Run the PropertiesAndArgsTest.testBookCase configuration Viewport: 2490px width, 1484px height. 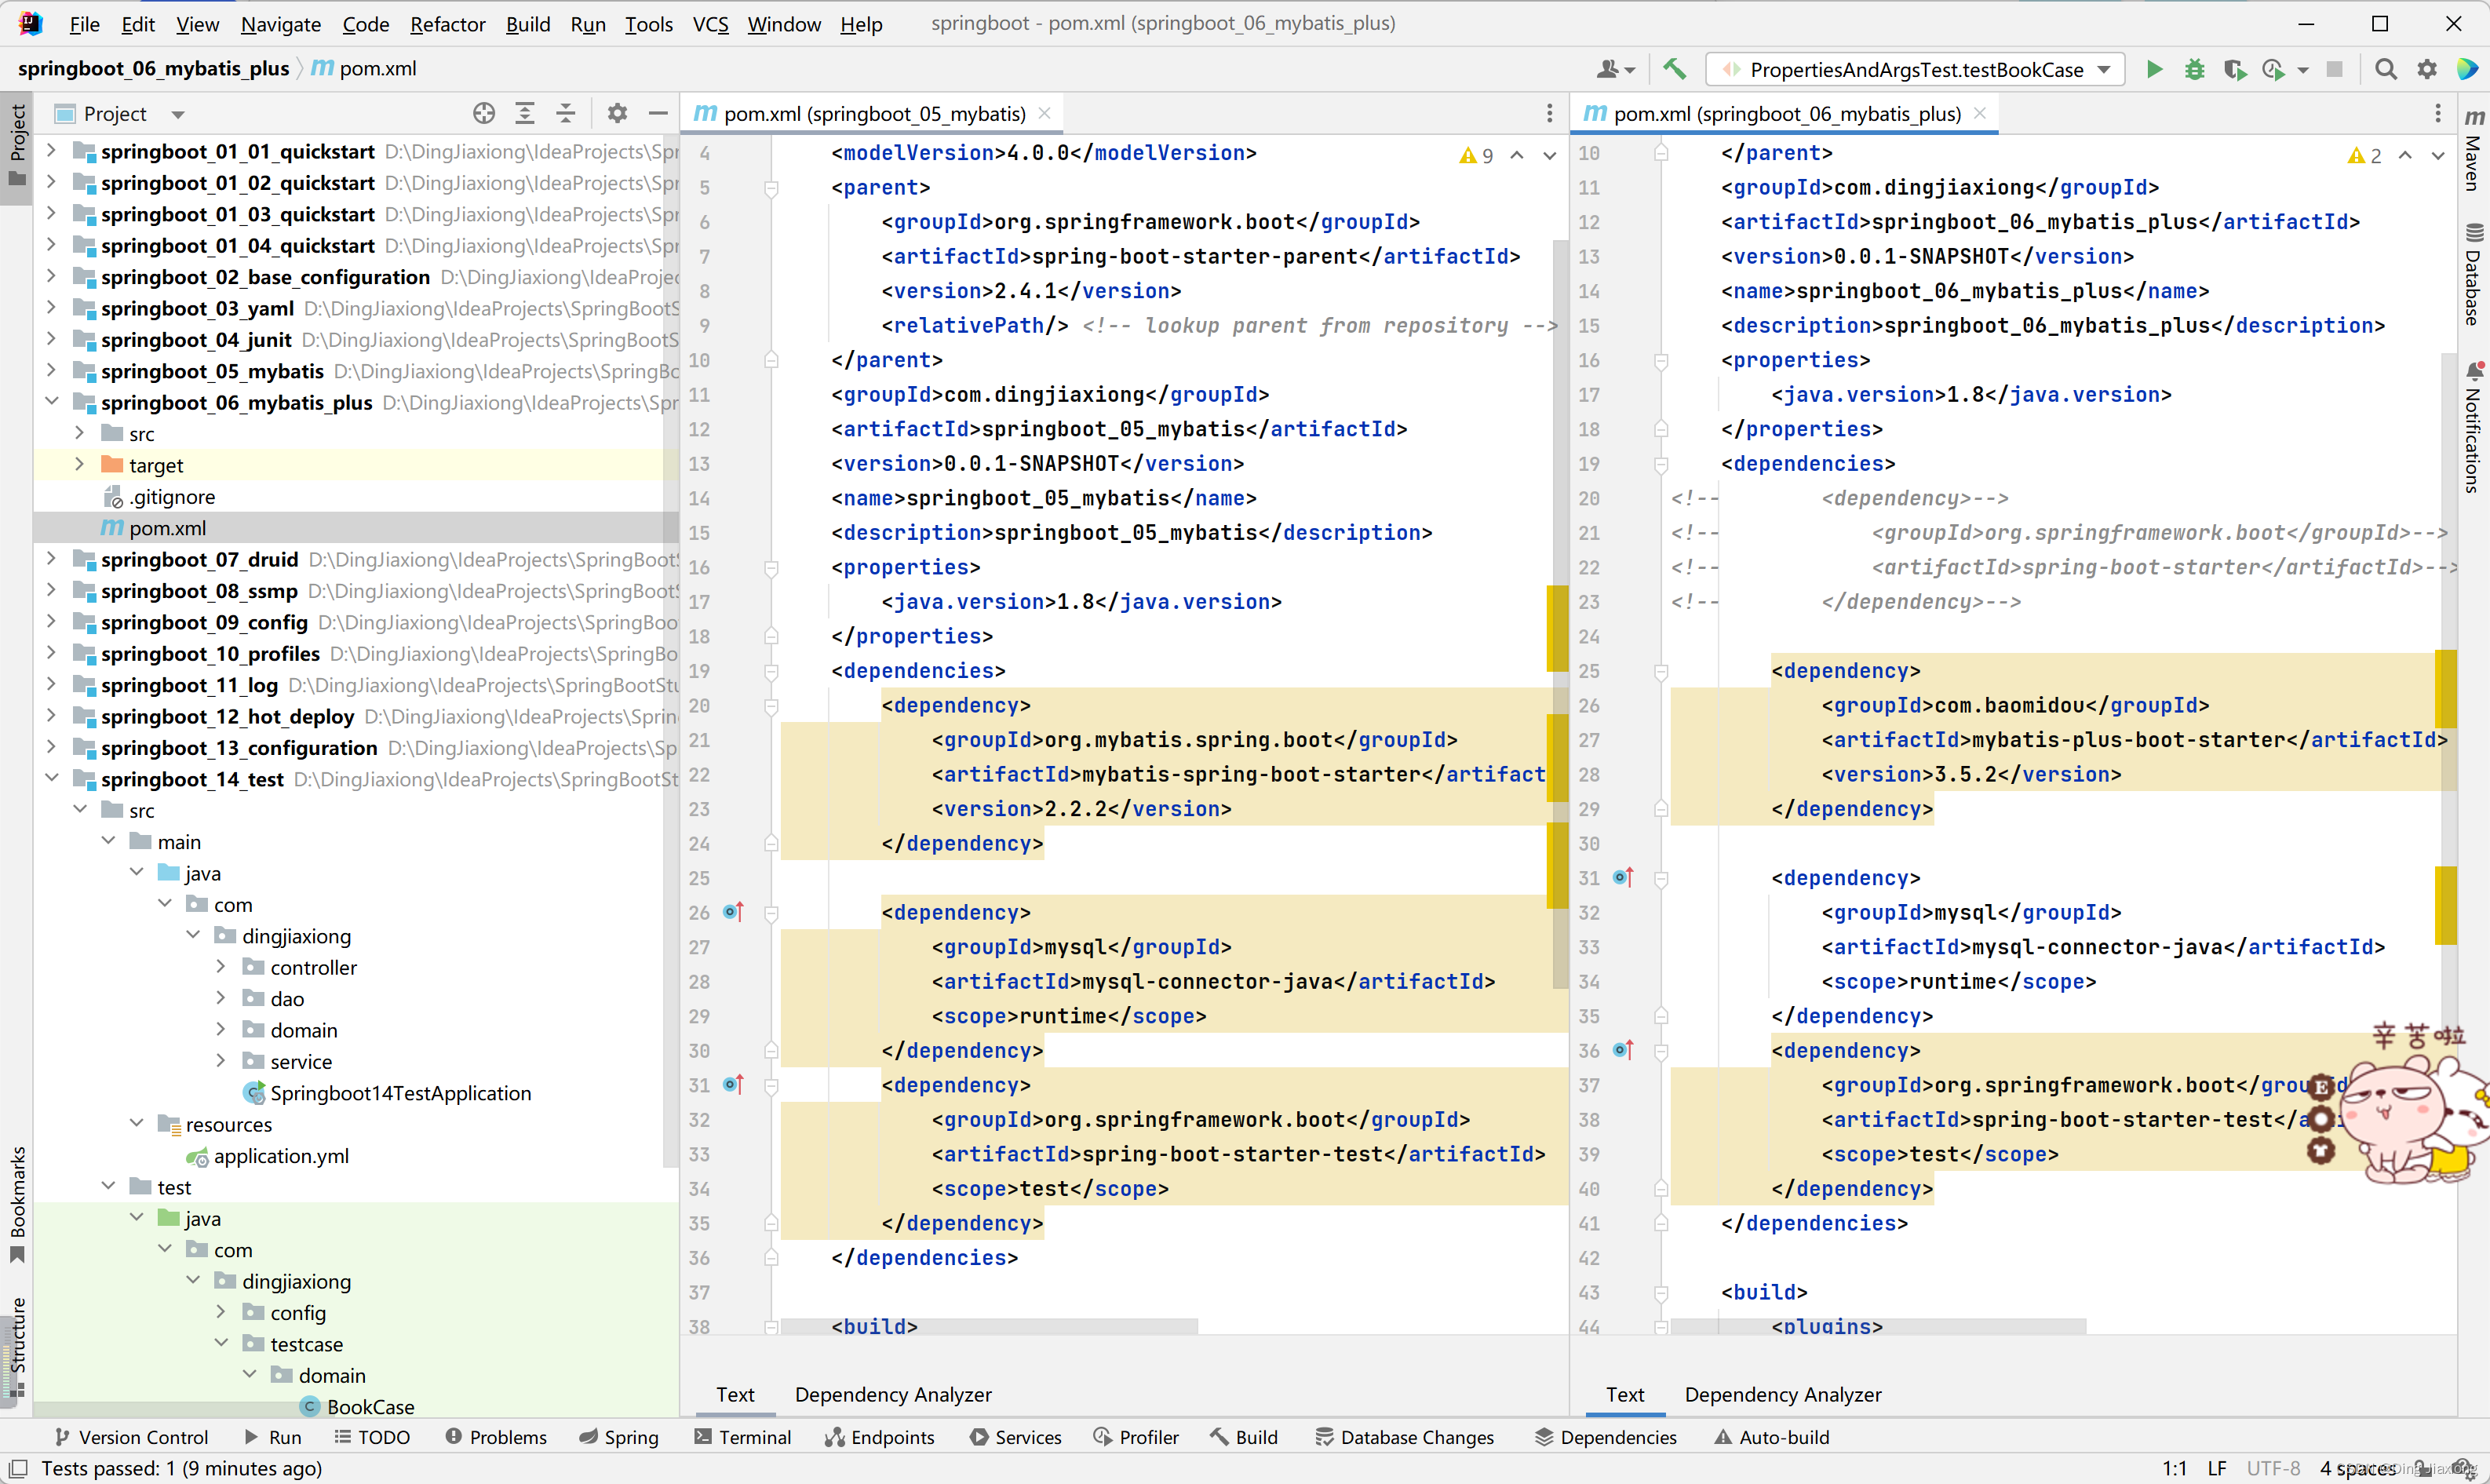coord(2154,69)
